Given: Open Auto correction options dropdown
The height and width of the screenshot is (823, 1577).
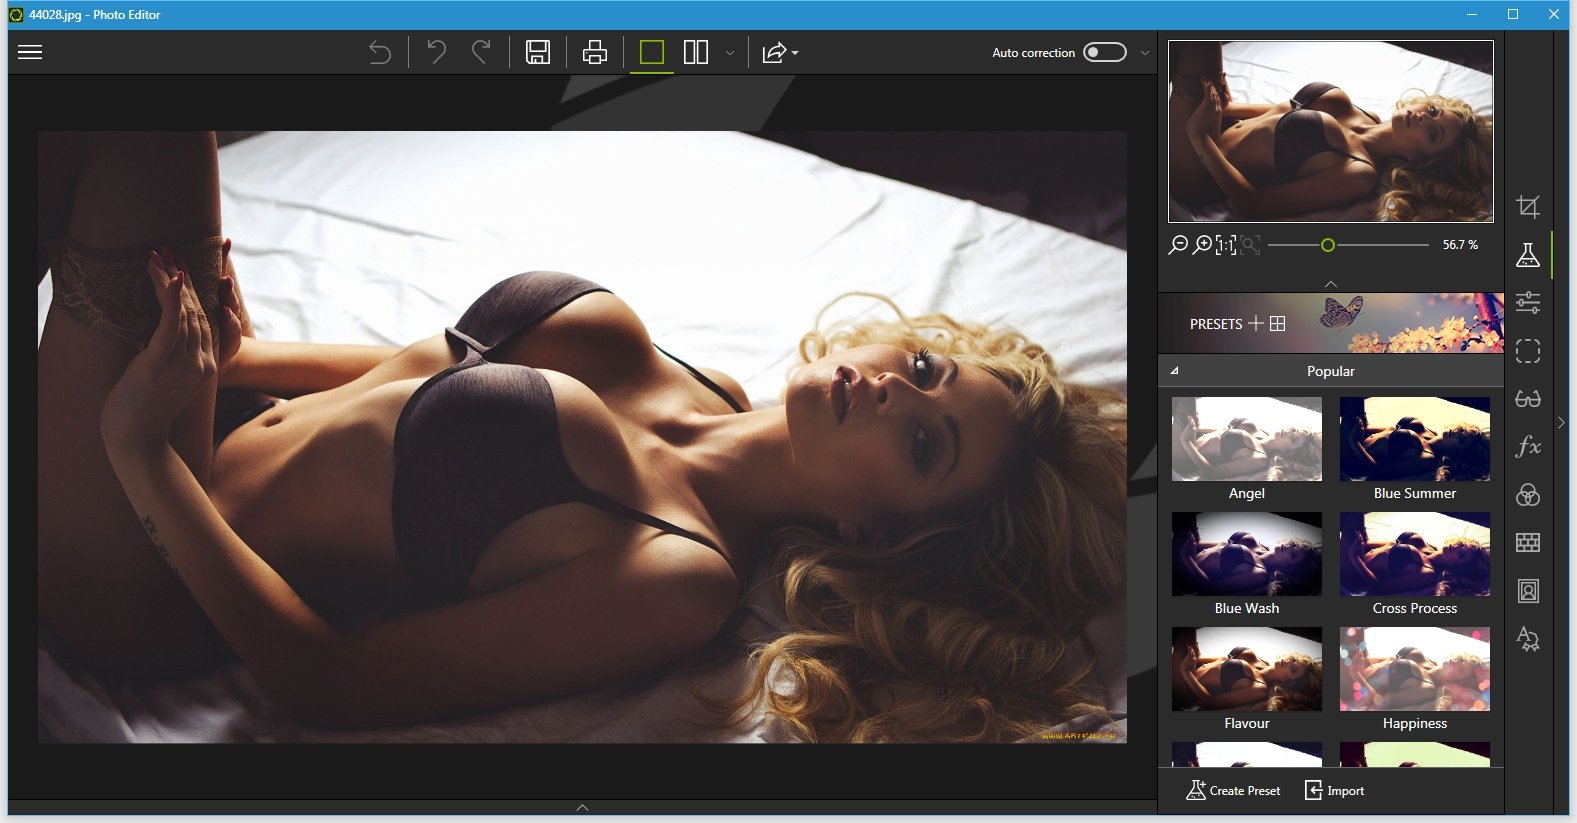Looking at the screenshot, I should click(1145, 53).
